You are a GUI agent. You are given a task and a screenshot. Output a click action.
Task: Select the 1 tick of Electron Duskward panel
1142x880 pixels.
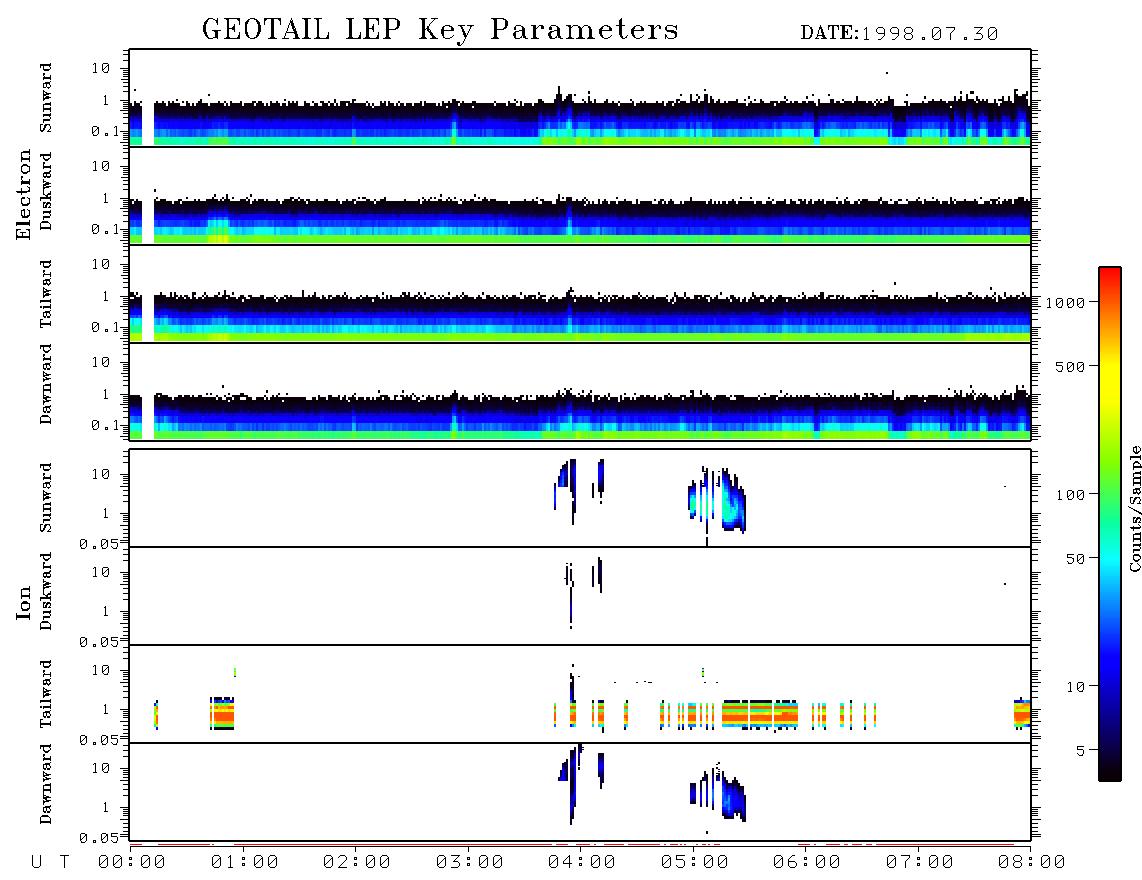pos(106,198)
